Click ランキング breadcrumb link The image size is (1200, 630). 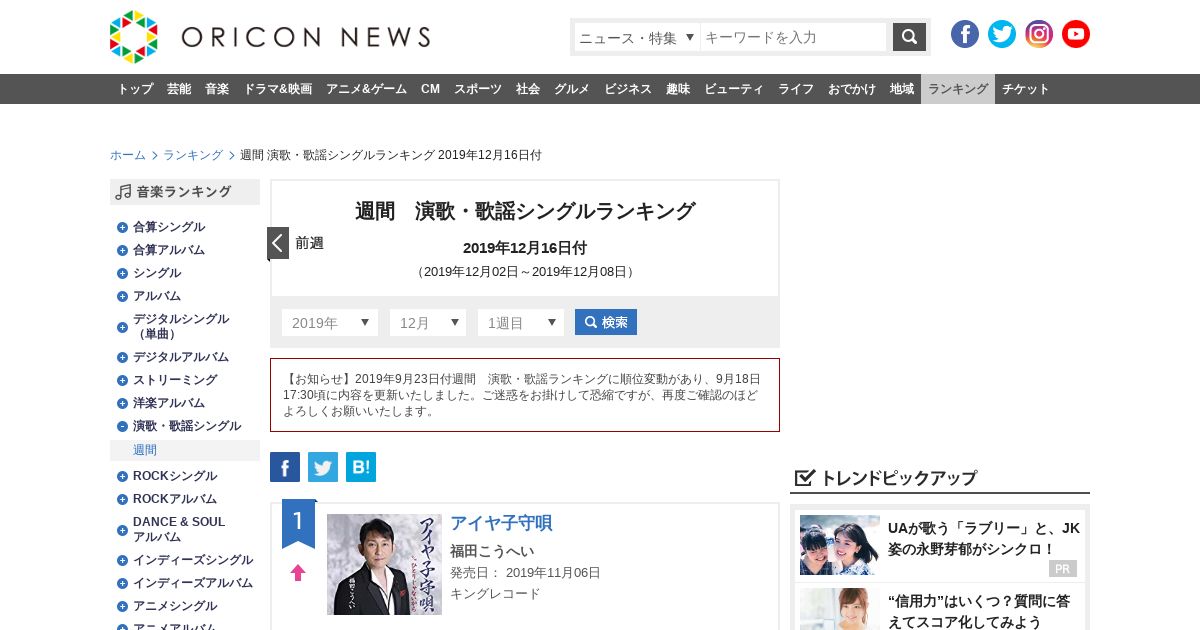[193, 155]
